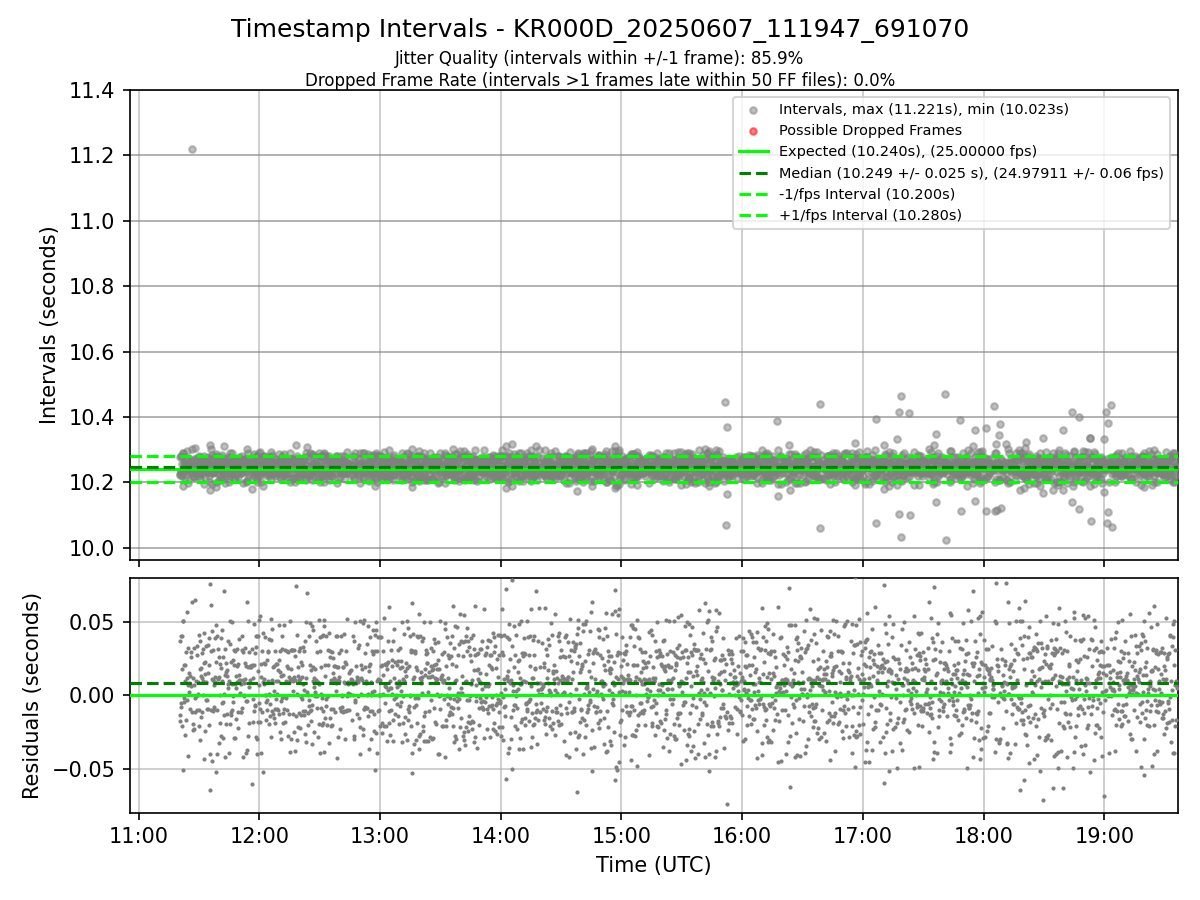Click the plot title 'Timestamp Intervals - KR000D_20250607_111947_691070'
The height and width of the screenshot is (900, 1200).
click(x=600, y=29)
